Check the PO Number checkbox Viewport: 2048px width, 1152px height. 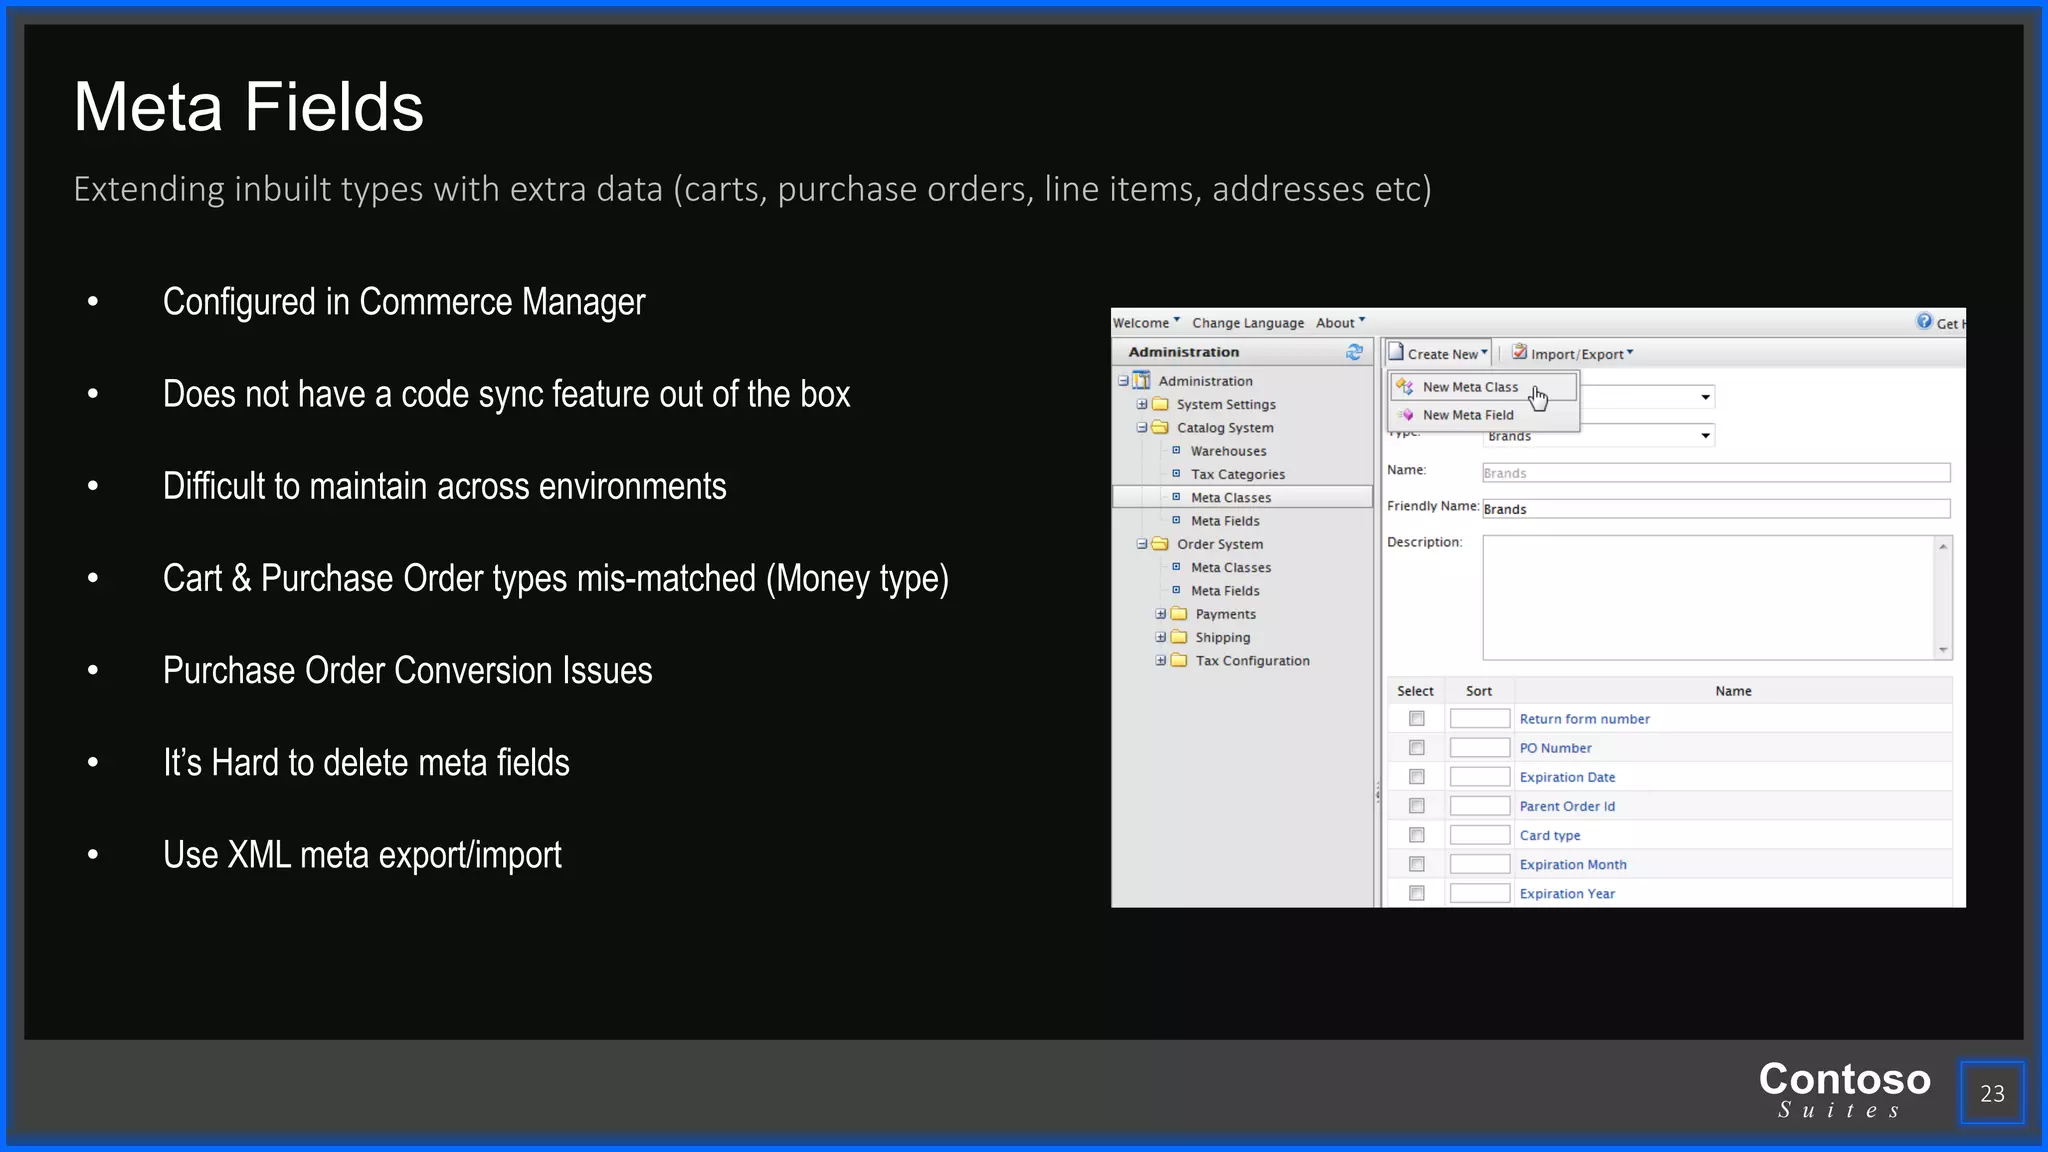(1416, 747)
